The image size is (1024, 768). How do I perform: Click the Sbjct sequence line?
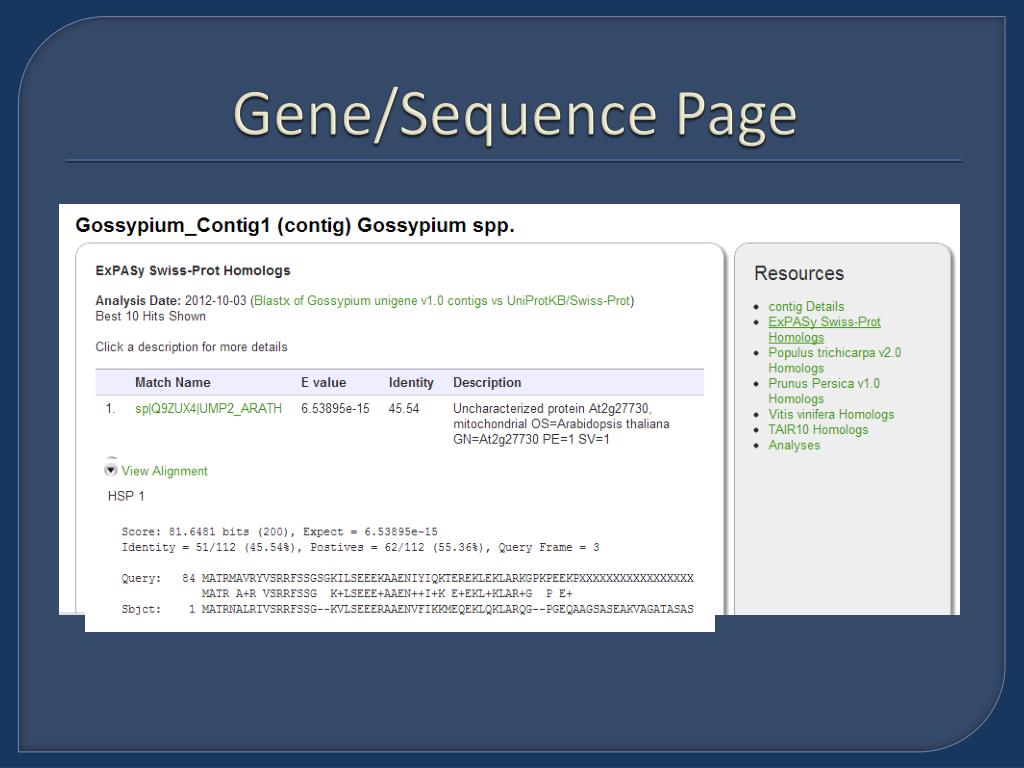coord(408,609)
